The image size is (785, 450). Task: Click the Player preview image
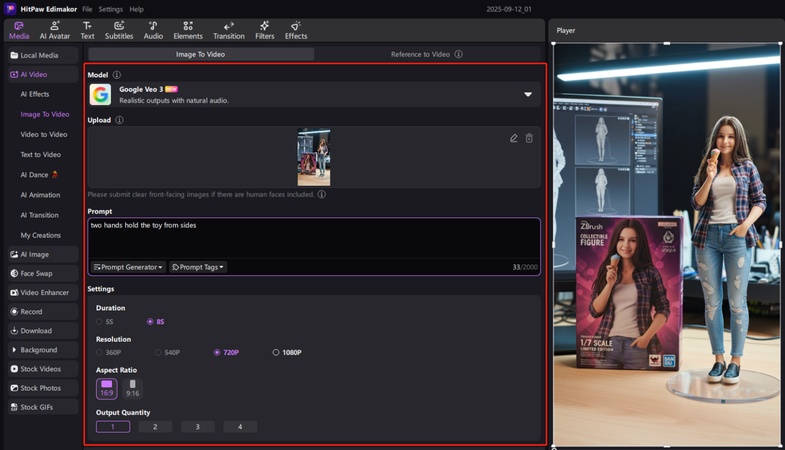pos(667,244)
